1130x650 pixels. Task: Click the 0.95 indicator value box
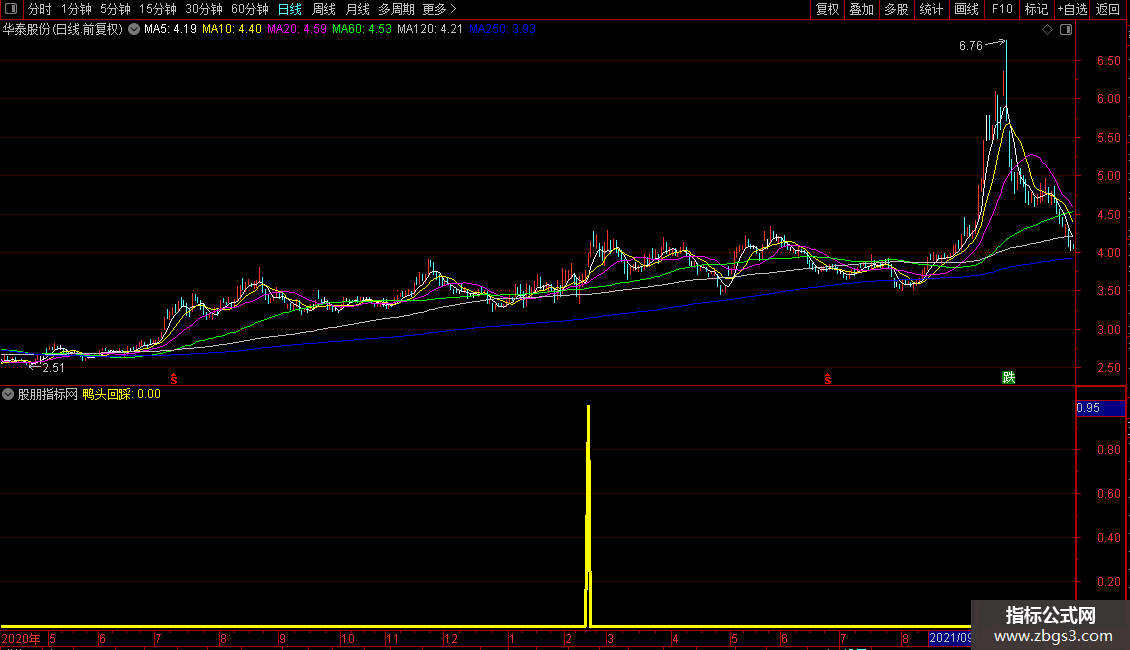[1100, 408]
